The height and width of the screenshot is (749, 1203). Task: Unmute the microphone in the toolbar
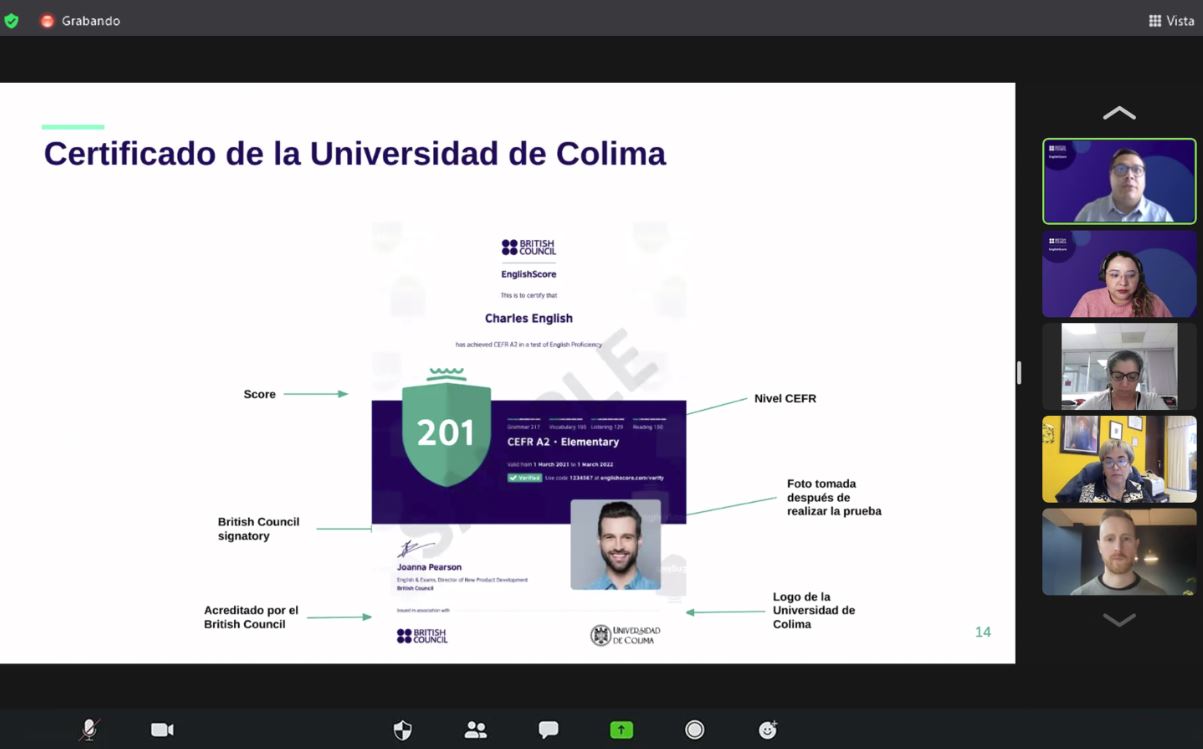(x=89, y=730)
